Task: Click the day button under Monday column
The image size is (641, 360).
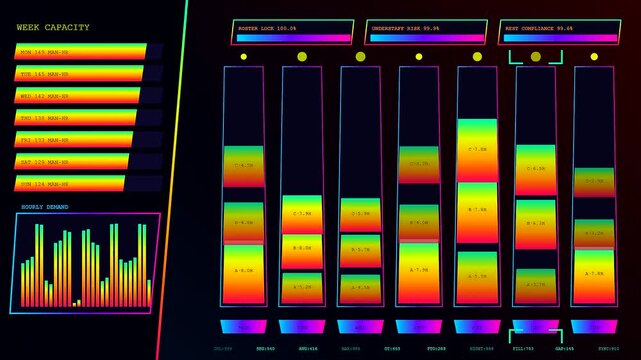Action: click(x=244, y=326)
